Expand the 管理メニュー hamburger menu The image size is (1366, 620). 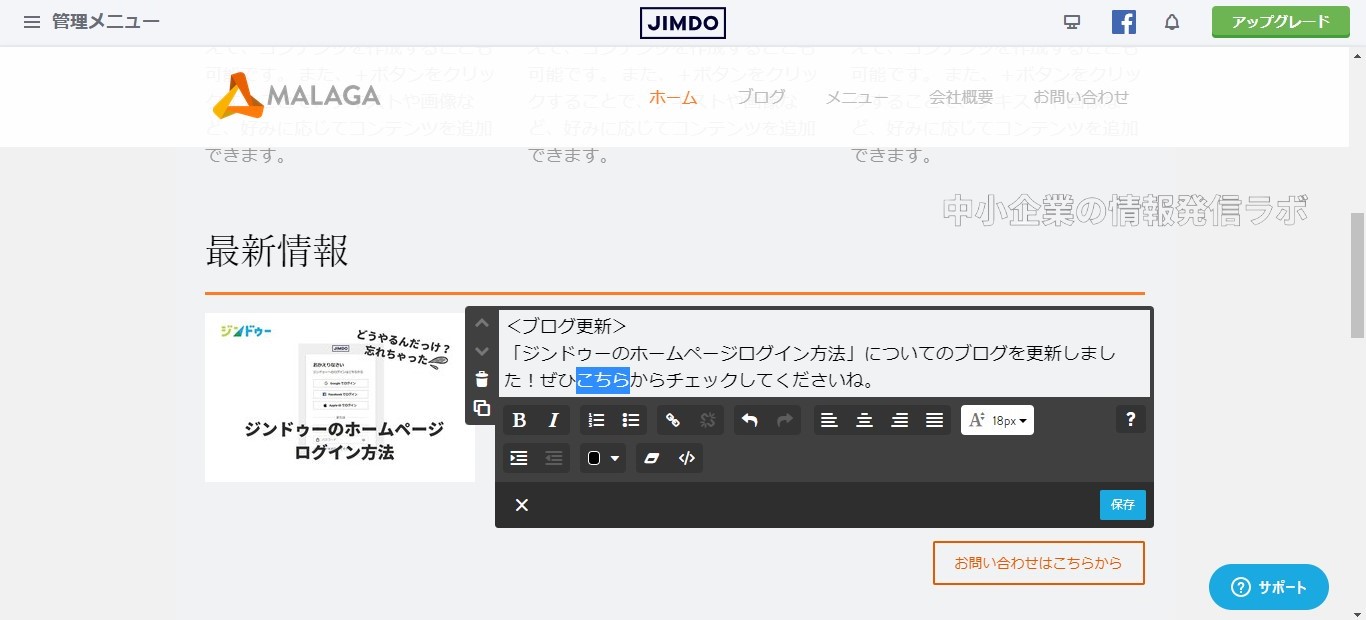pos(31,21)
